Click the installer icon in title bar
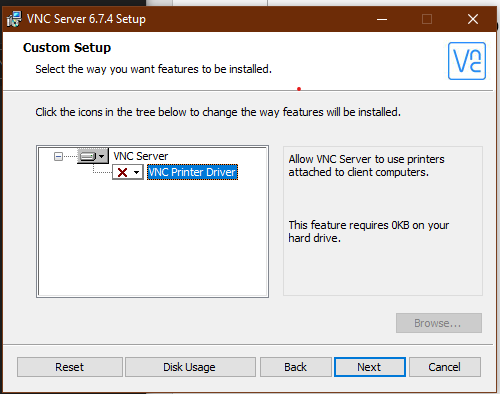500x394 pixels. click(14, 19)
